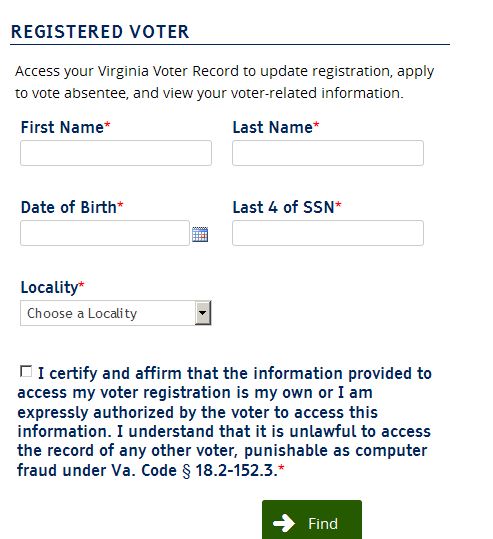Focus the First Name text field
The height and width of the screenshot is (539, 493).
pyautogui.click(x=116, y=153)
